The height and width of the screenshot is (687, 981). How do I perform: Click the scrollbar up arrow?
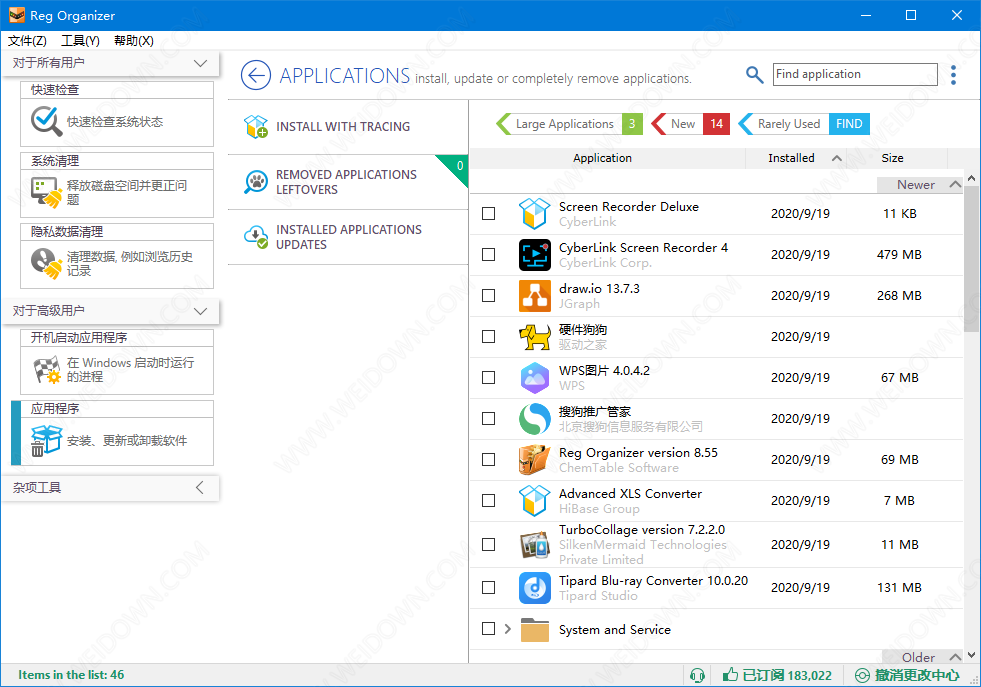971,179
